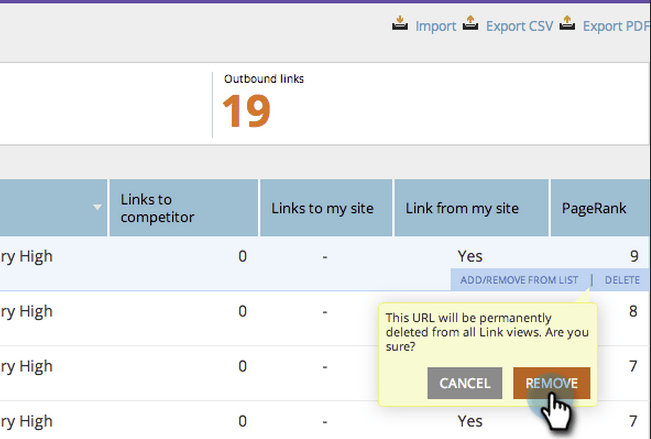651x439 pixels.
Task: Sort by Links to my site column
Action: (322, 208)
